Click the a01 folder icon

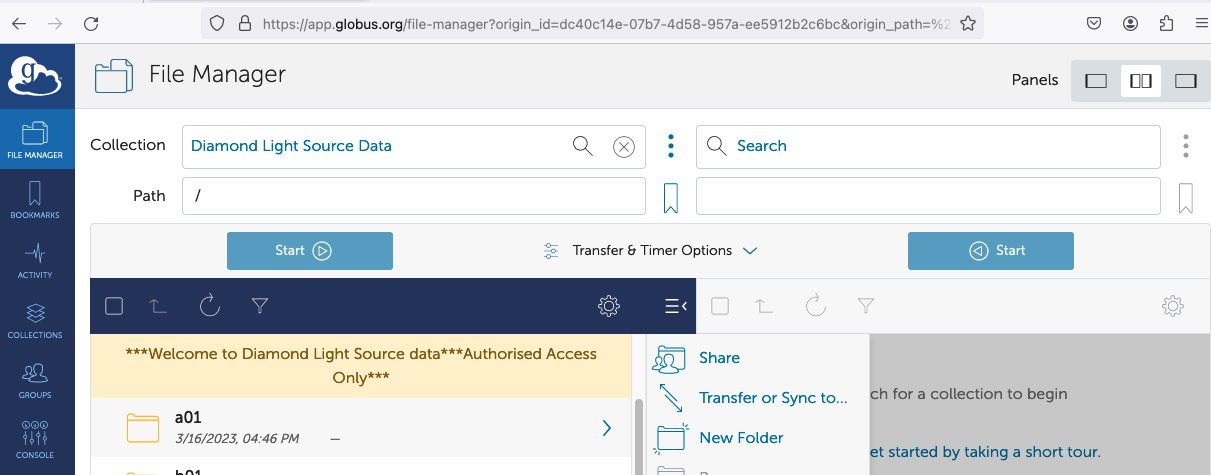pyautogui.click(x=144, y=428)
